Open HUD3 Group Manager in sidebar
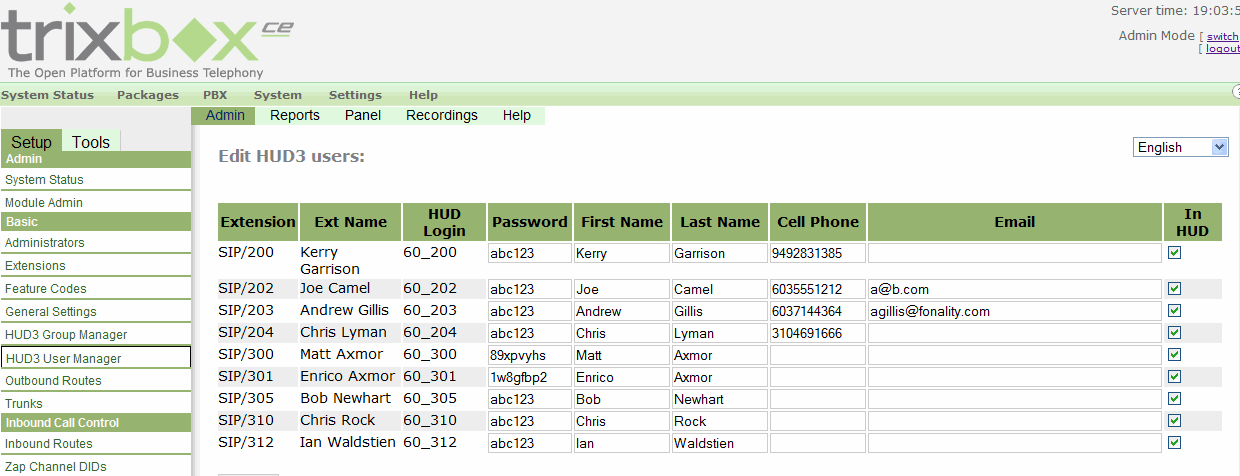The image size is (1240, 476). tap(66, 335)
